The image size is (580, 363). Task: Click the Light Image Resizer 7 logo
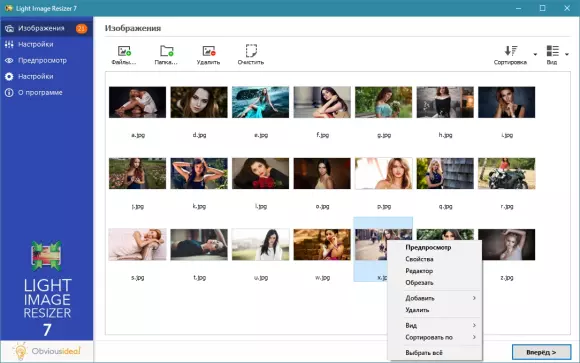[47, 289]
